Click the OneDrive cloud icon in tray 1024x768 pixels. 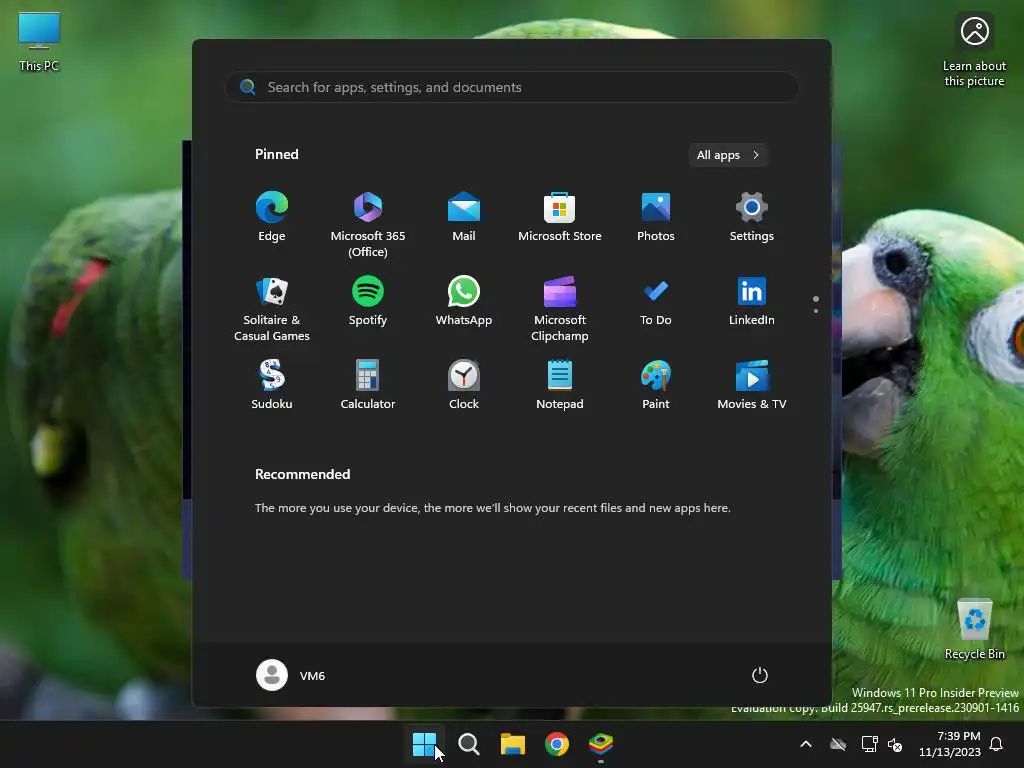[838, 744]
